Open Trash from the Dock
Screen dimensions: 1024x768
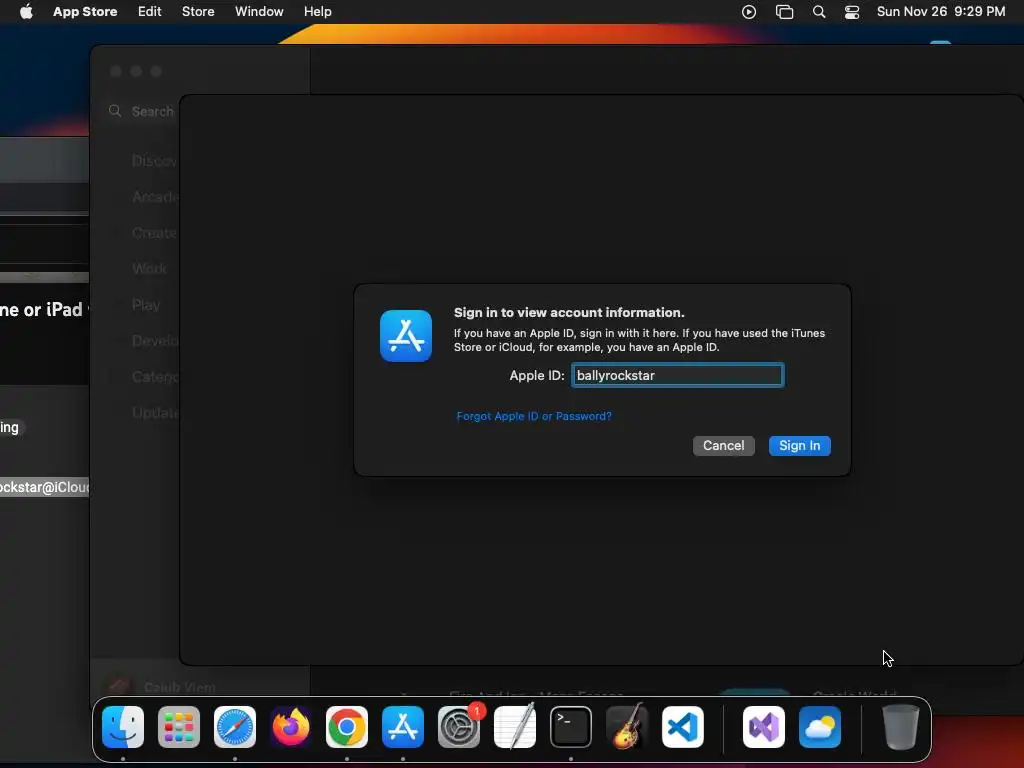[x=901, y=727]
